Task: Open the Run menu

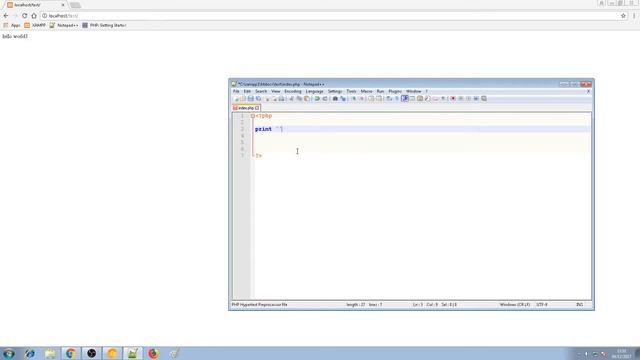Action: (x=380, y=91)
